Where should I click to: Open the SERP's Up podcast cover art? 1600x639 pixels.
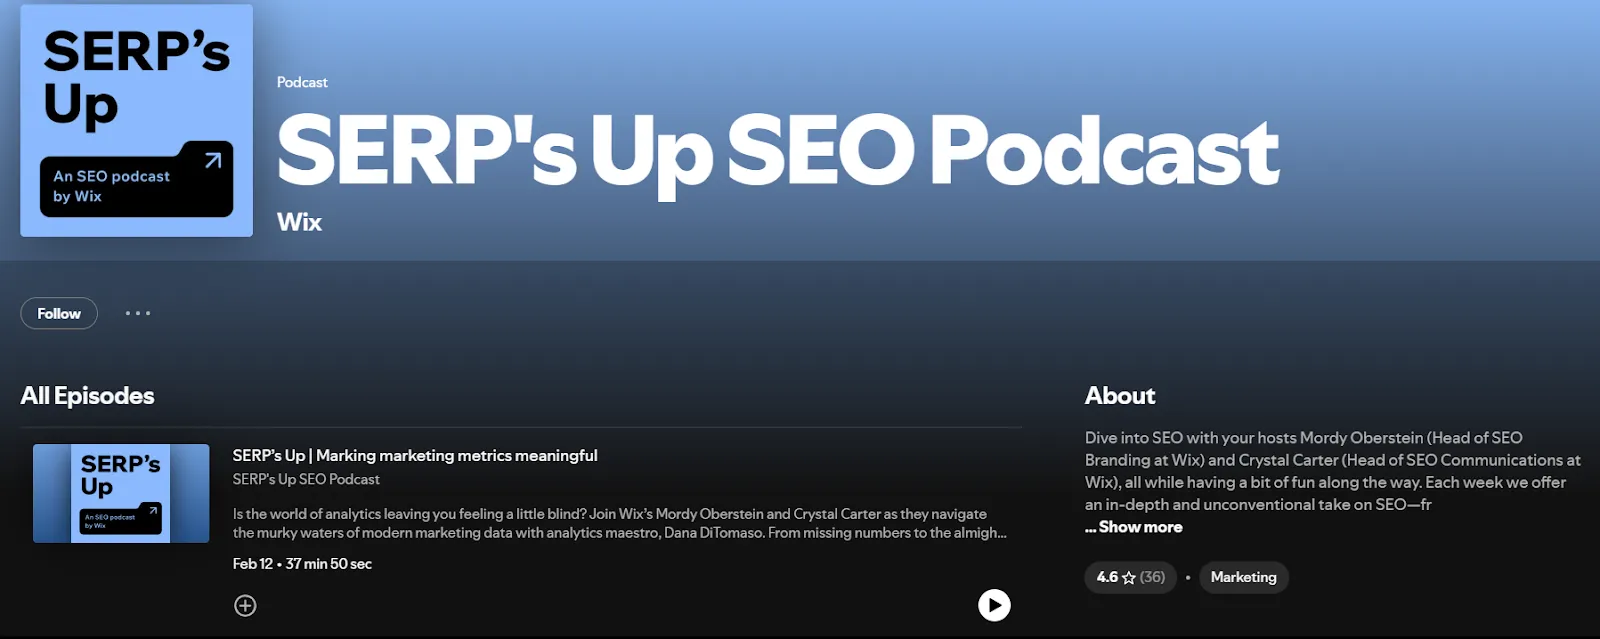pyautogui.click(x=136, y=120)
